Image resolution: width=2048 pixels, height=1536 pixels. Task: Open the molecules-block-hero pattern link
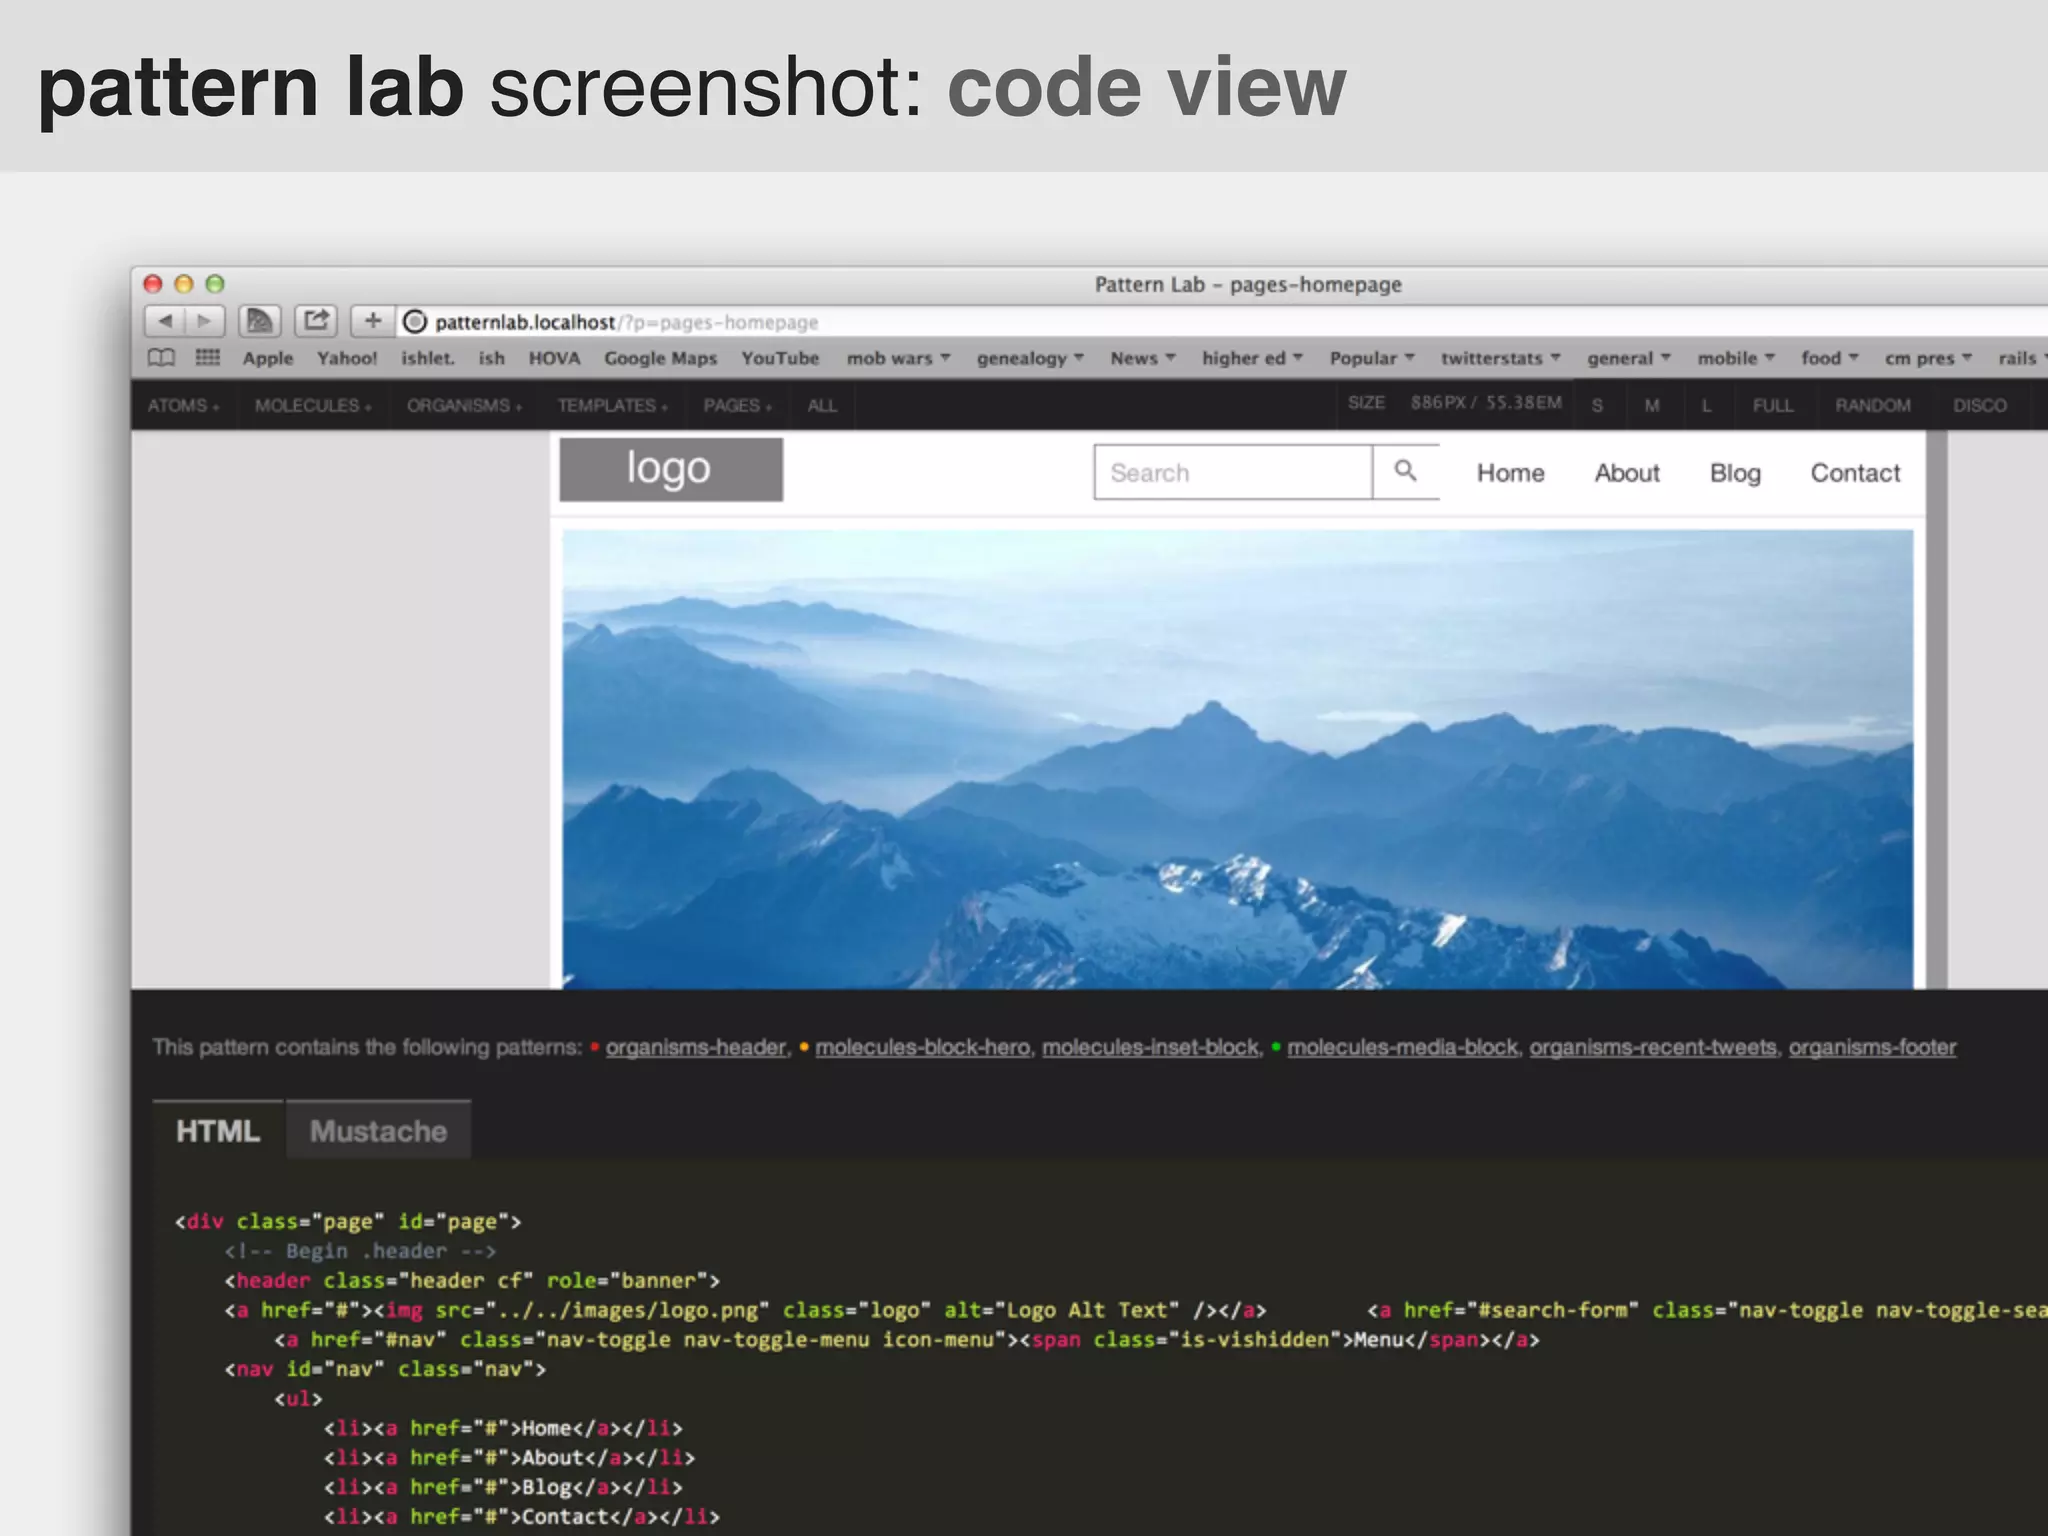pyautogui.click(x=922, y=1047)
